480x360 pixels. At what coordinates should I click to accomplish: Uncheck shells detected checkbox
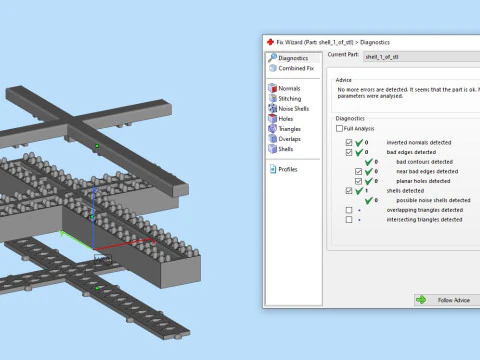tap(349, 191)
